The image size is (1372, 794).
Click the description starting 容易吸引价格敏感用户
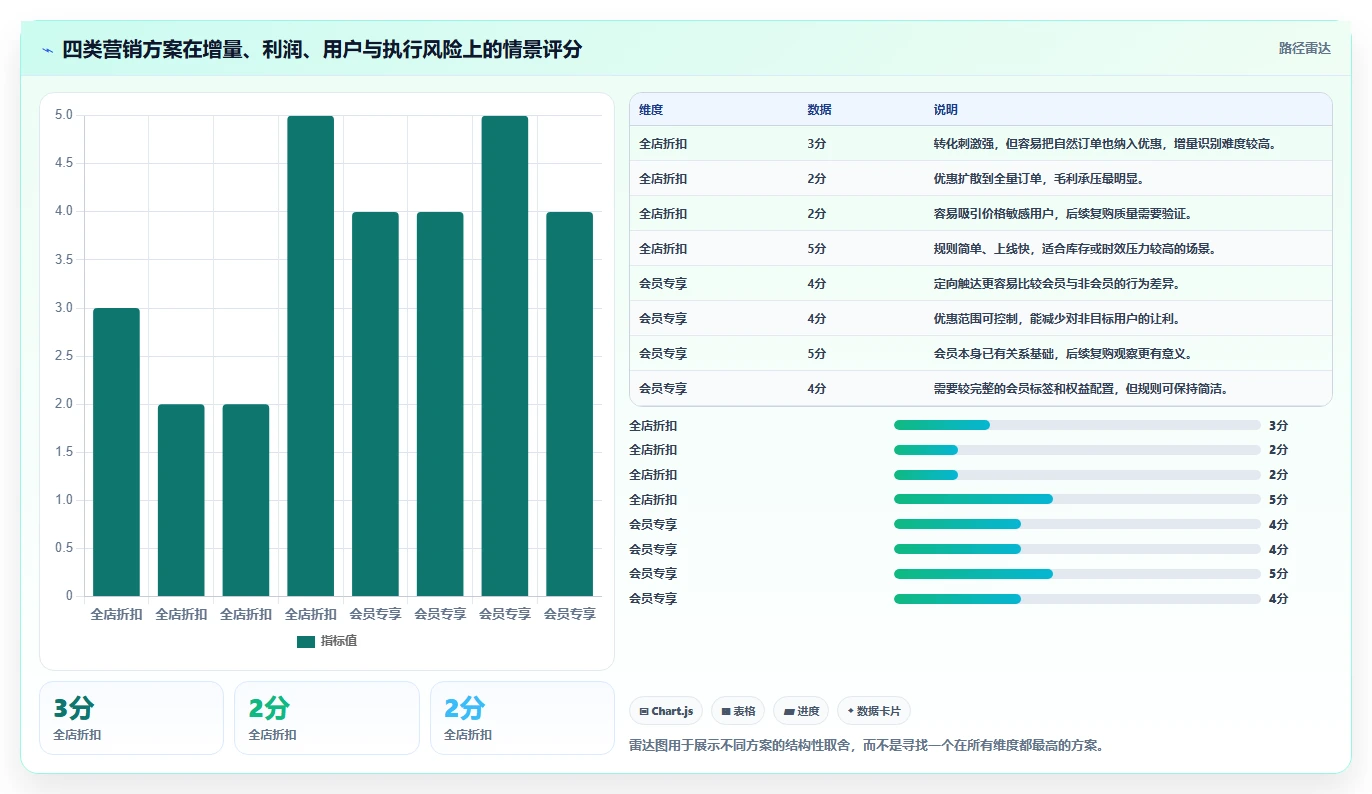pyautogui.click(x=1062, y=214)
